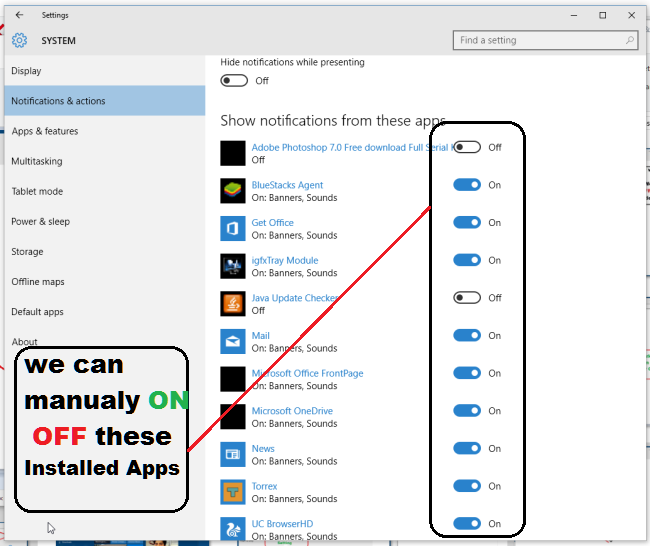
Task: Open Microsoft Office FrontPage settings link
Action: coord(307,374)
